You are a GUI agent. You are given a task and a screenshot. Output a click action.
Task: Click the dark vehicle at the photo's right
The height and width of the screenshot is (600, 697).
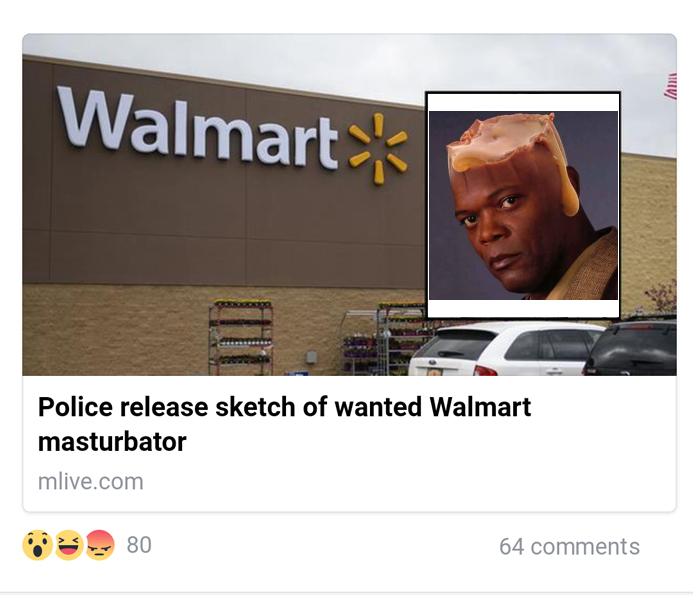(631, 346)
